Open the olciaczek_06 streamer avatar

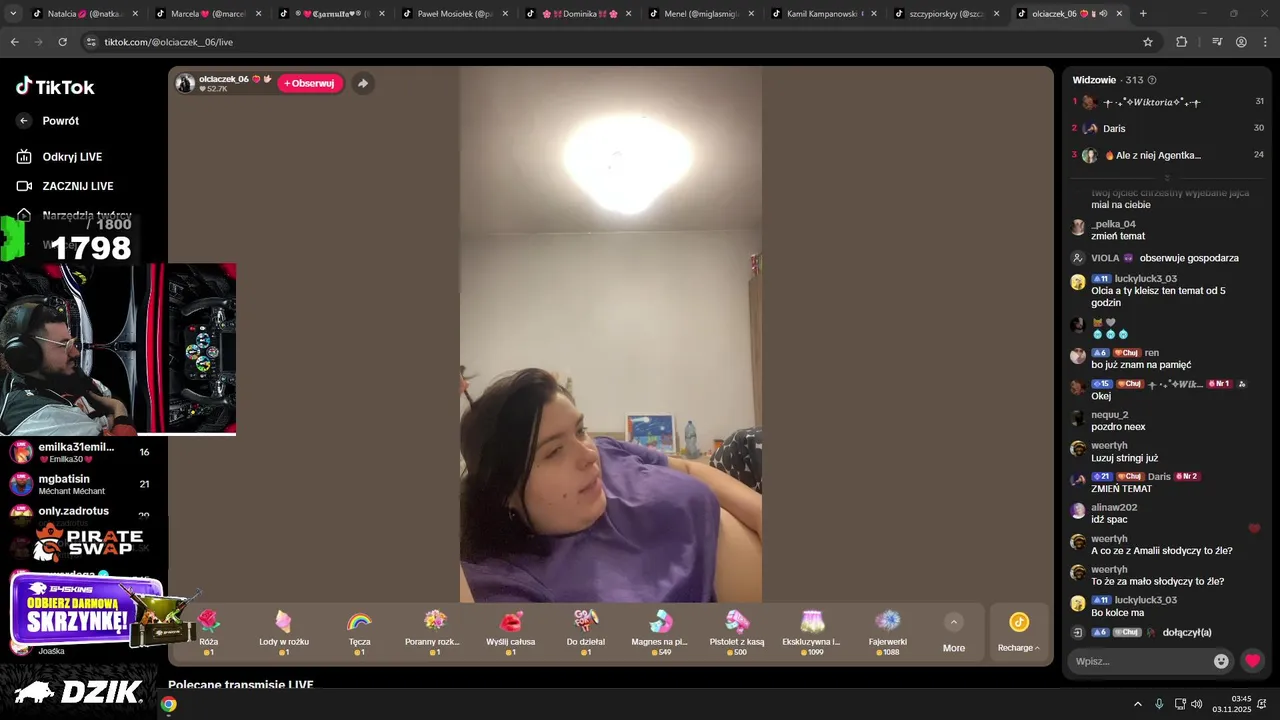pyautogui.click(x=185, y=83)
